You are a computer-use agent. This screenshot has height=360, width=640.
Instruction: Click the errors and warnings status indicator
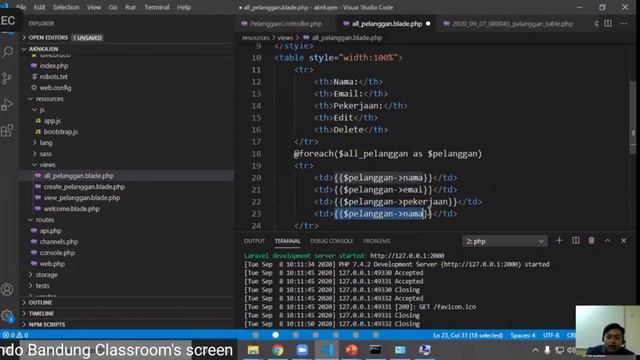click(x=16, y=335)
